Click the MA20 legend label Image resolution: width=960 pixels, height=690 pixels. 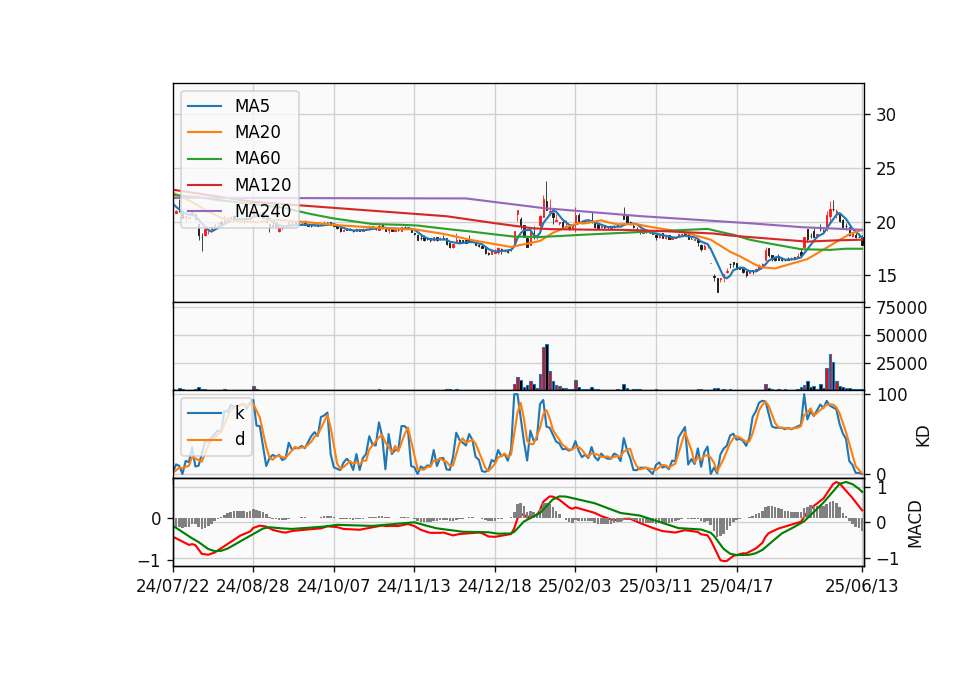pyautogui.click(x=257, y=132)
